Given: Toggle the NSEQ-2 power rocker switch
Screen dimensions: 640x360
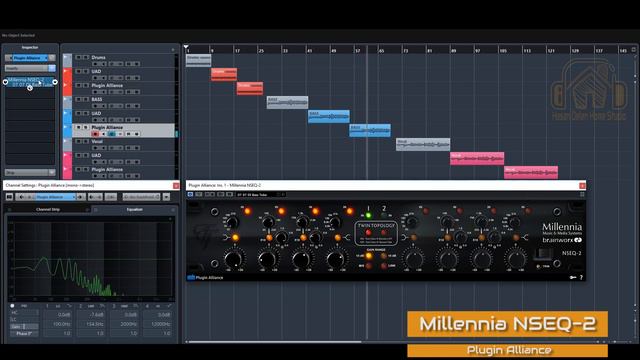Looking at the screenshot, I should click(543, 253).
